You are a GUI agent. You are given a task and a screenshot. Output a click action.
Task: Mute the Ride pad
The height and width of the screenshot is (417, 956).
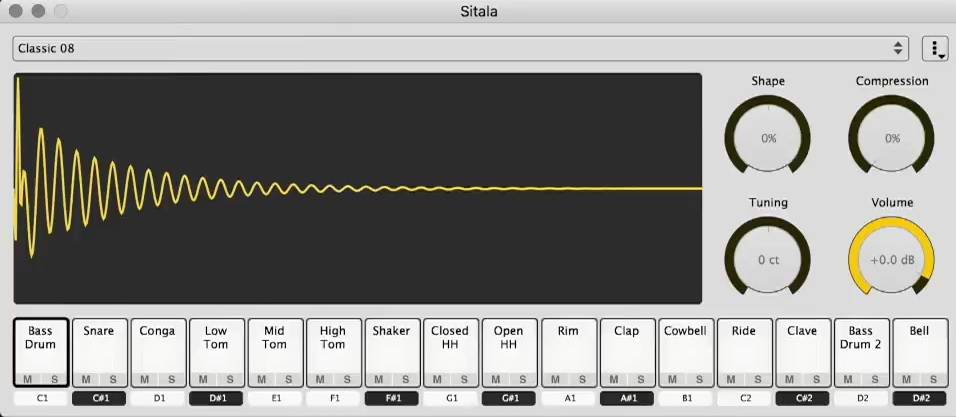pos(731,379)
